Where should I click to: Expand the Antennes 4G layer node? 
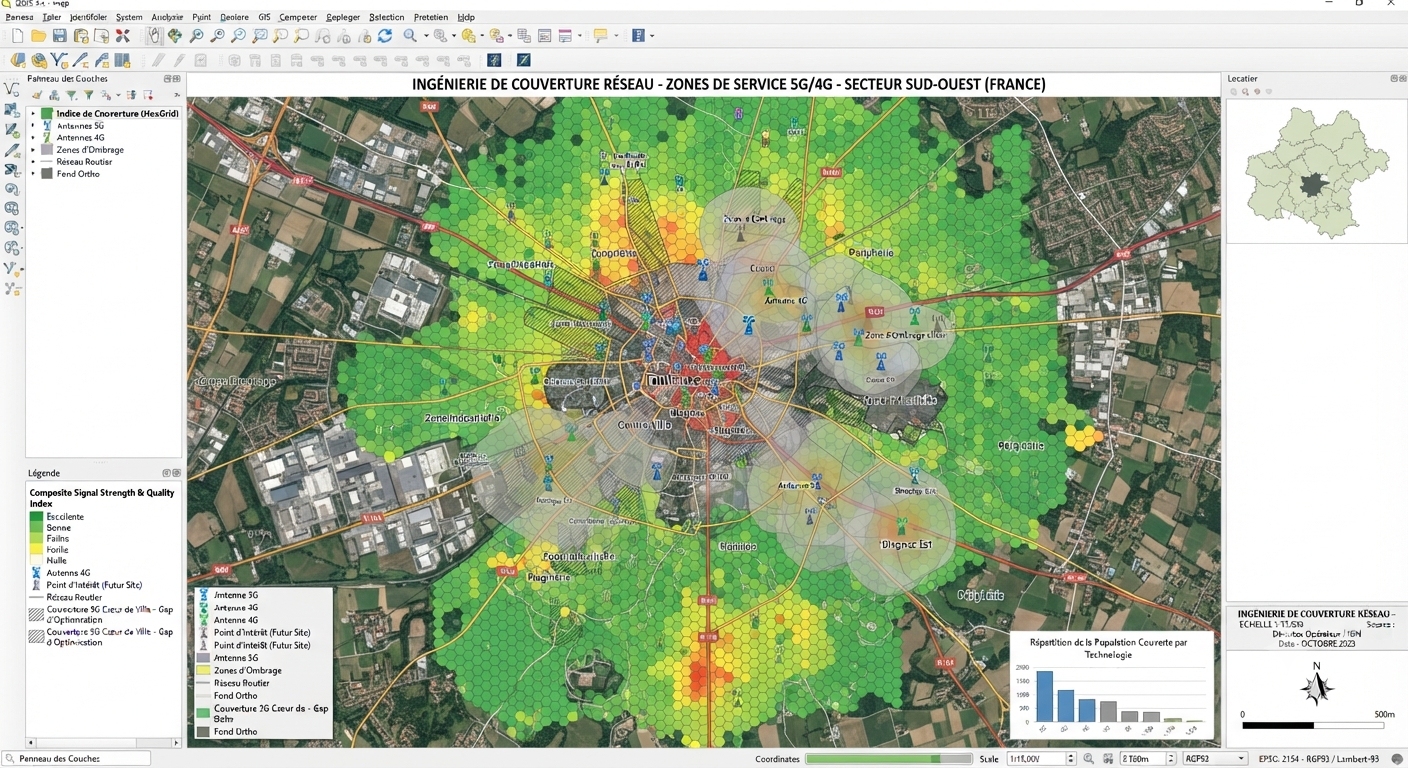point(33,138)
